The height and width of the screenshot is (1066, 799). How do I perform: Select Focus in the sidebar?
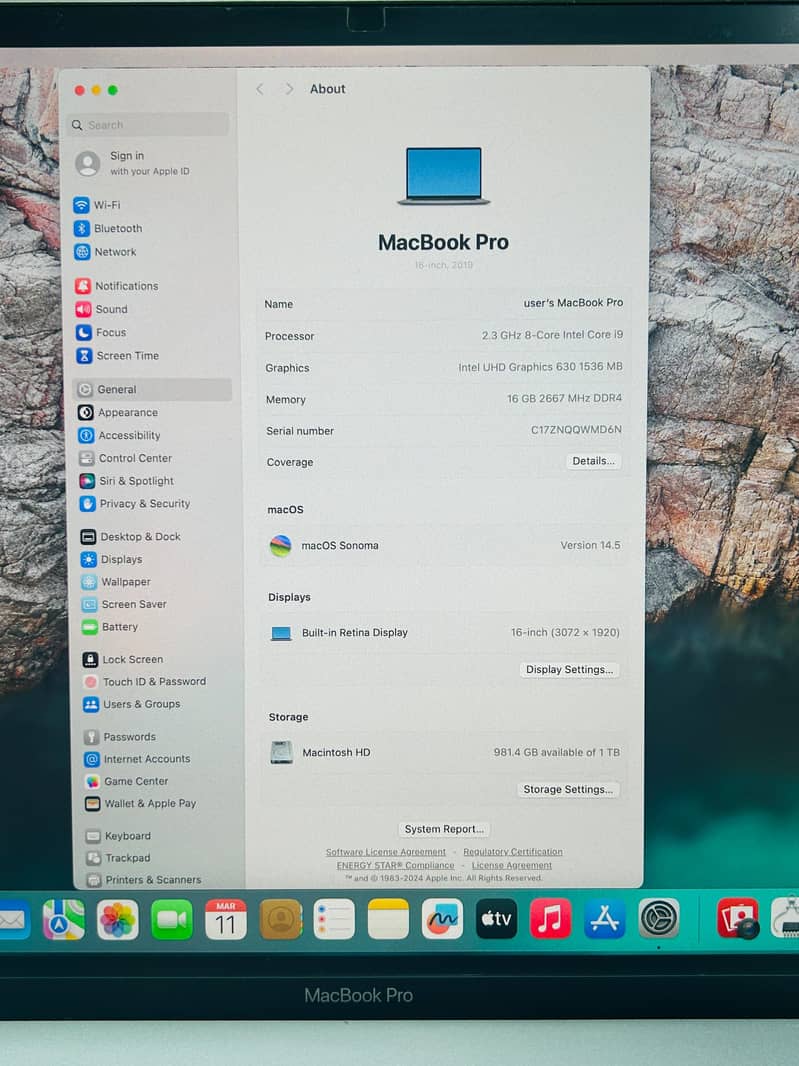(101, 332)
